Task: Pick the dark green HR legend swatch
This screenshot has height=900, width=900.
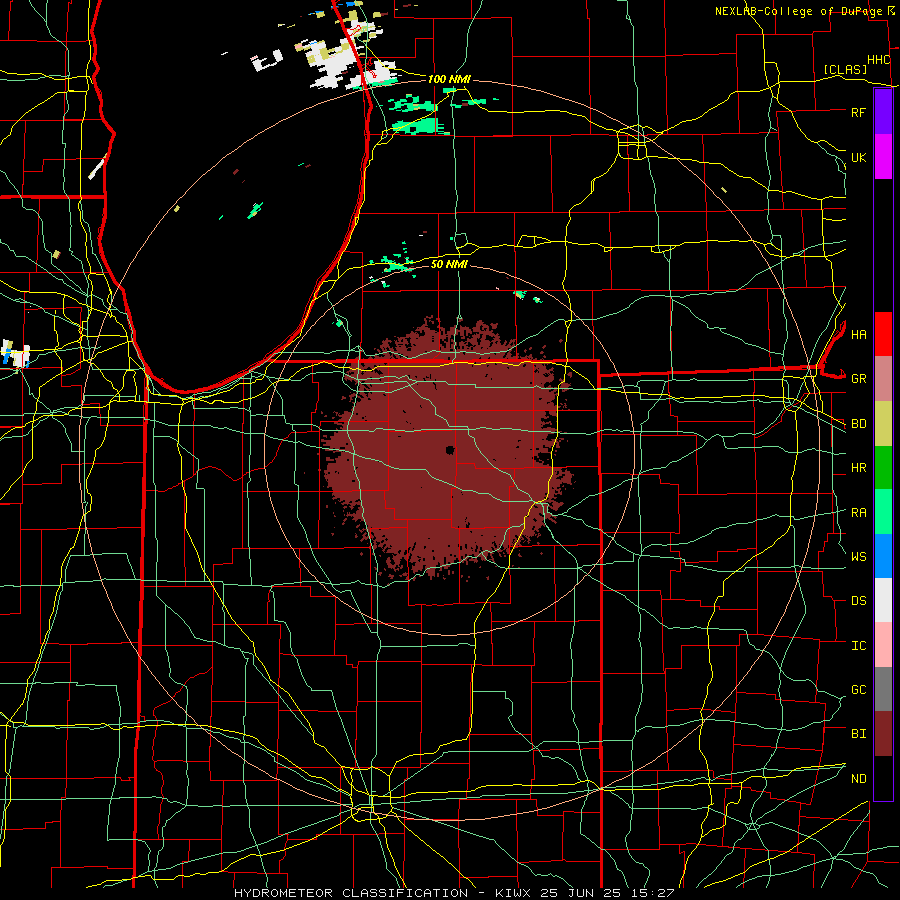Action: tap(883, 468)
